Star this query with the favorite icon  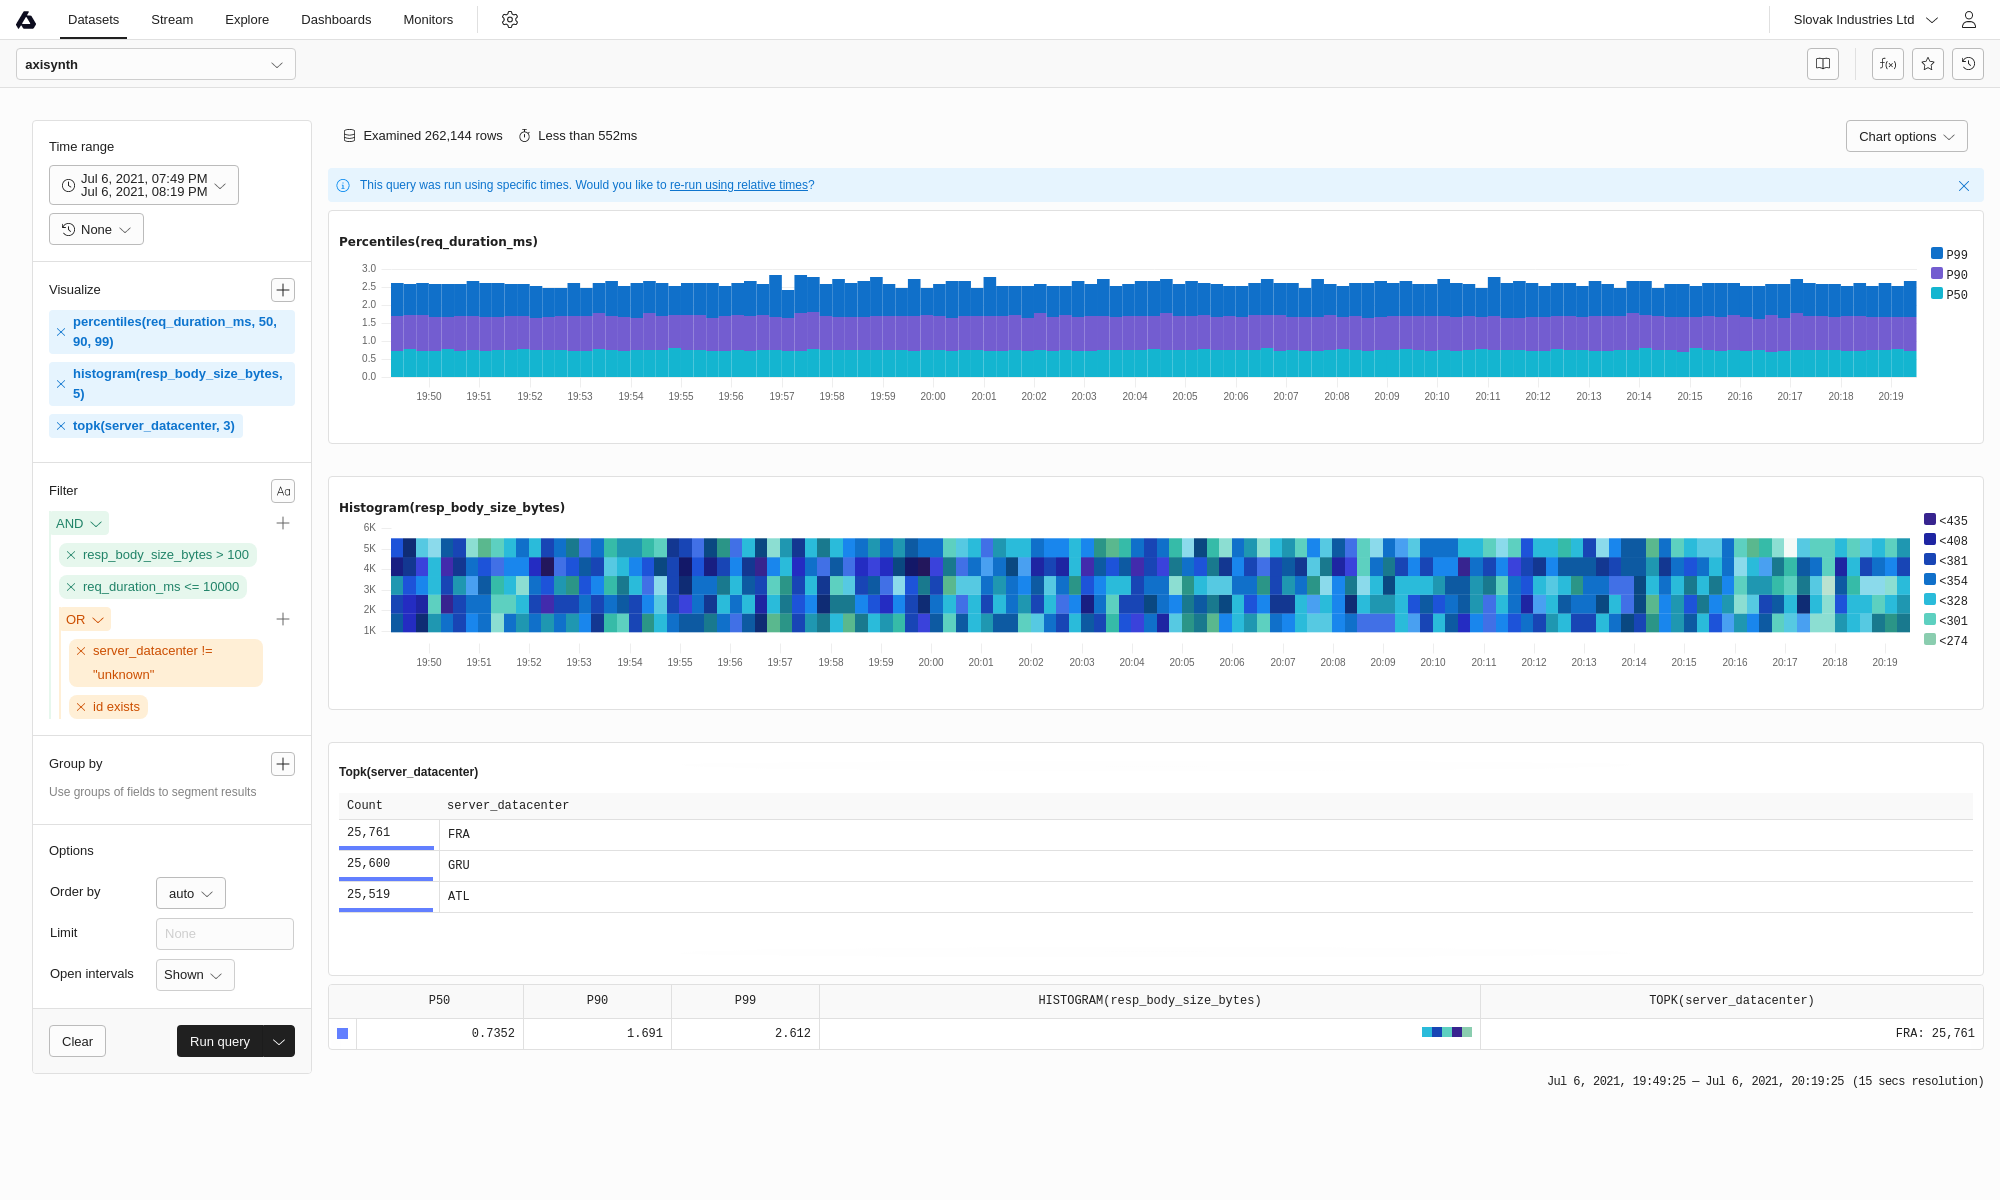[x=1928, y=64]
